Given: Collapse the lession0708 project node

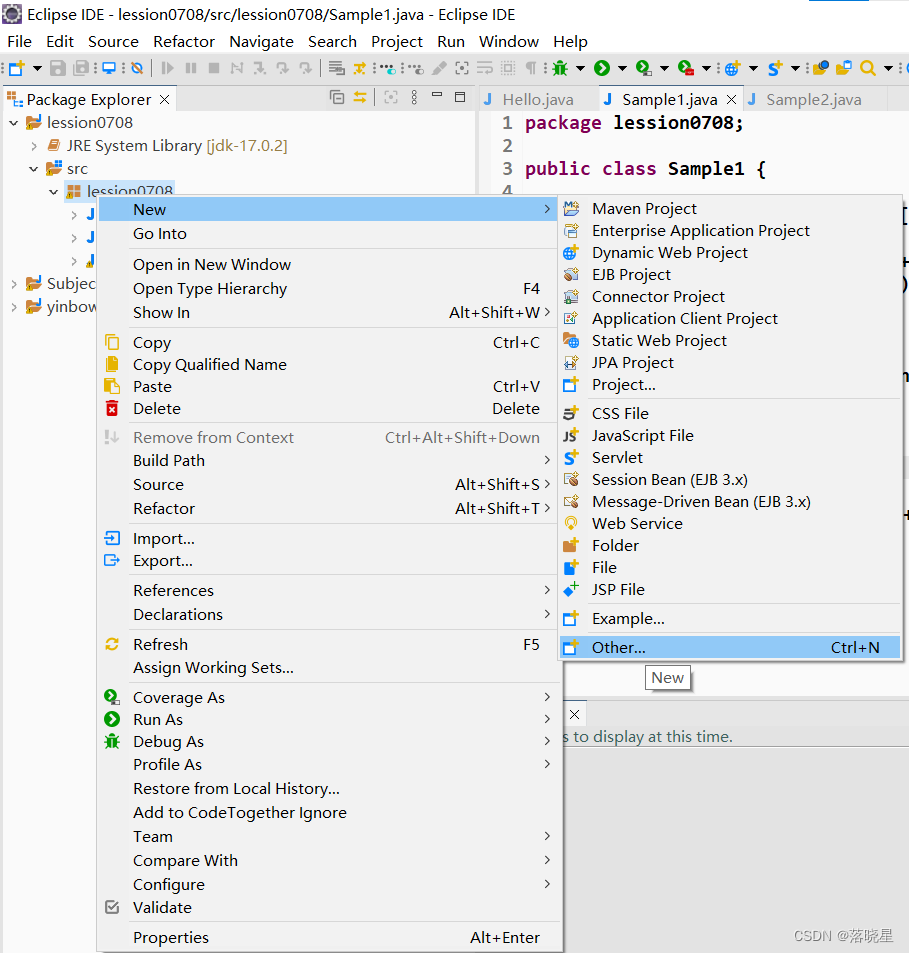Looking at the screenshot, I should (x=13, y=123).
